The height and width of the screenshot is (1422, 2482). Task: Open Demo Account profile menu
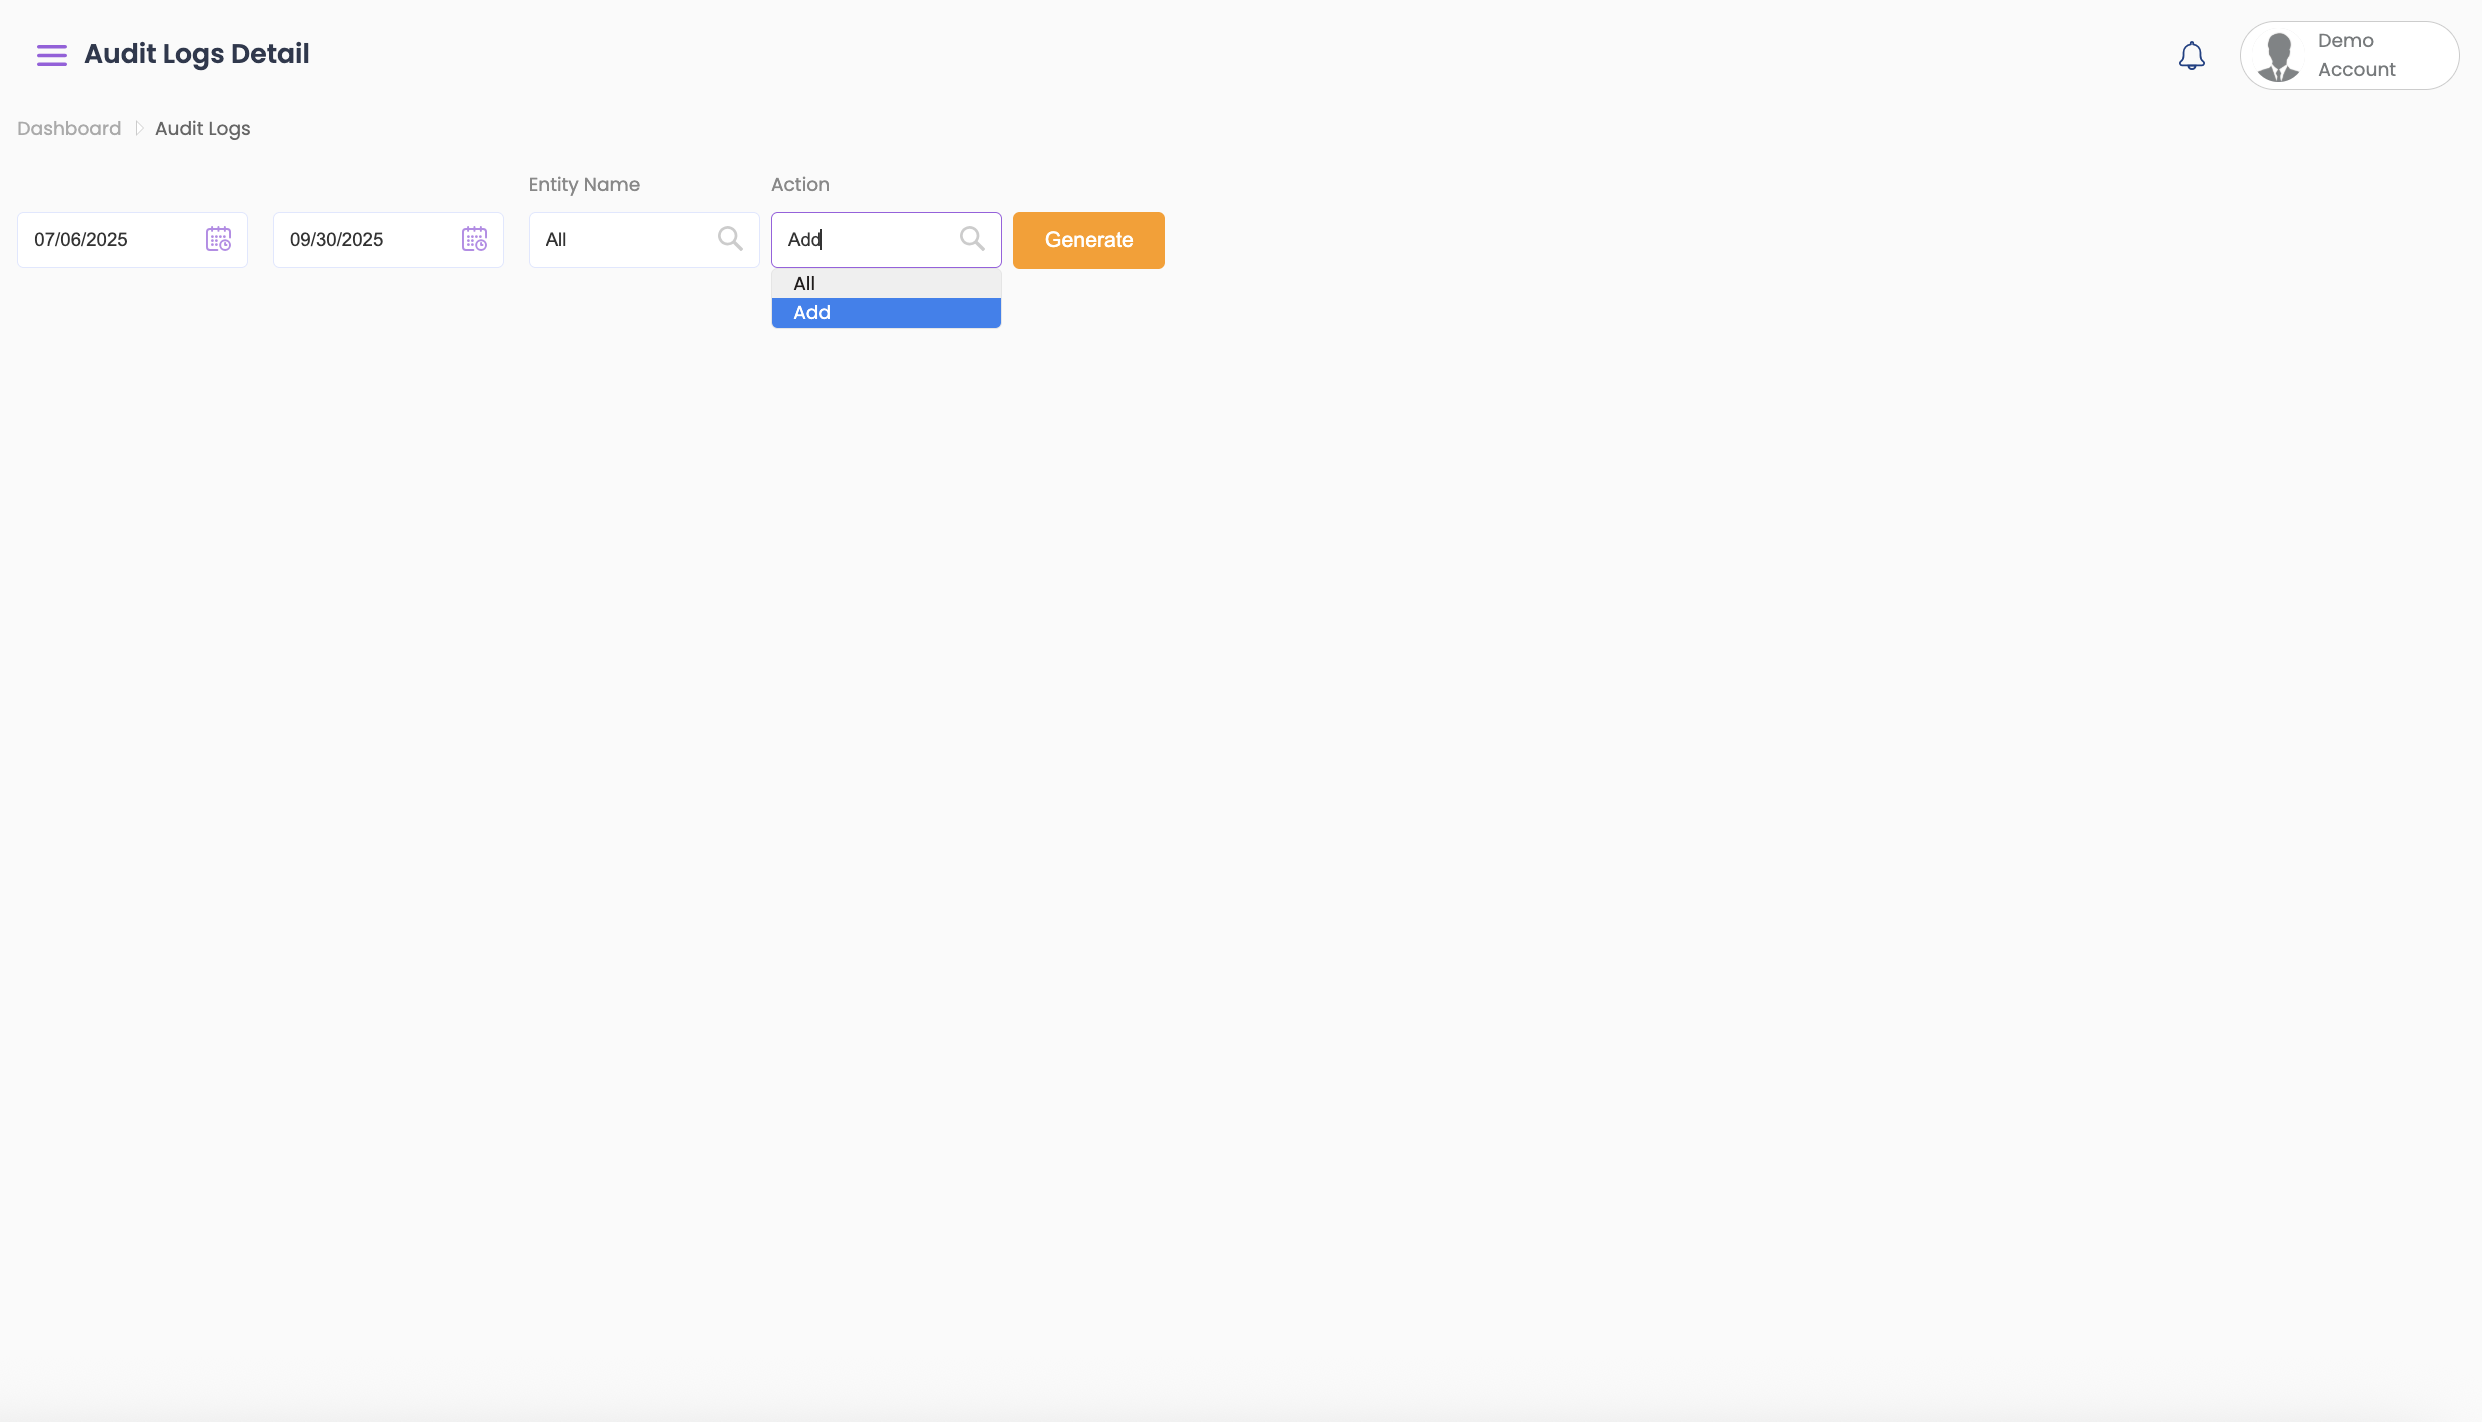click(x=2356, y=55)
